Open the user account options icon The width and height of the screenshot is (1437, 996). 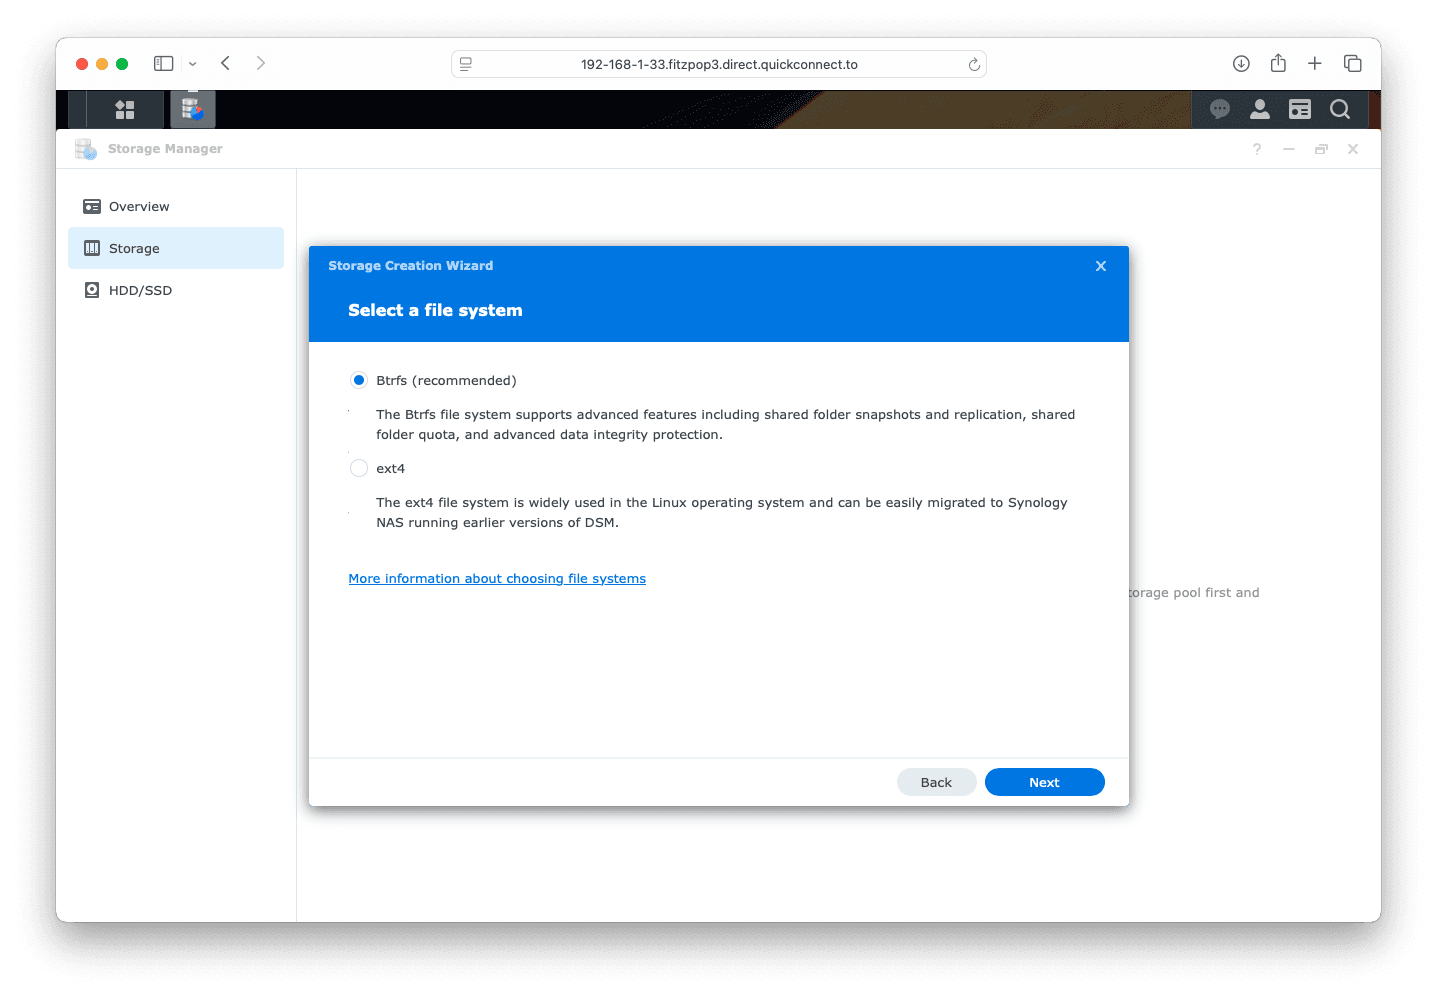click(1259, 109)
